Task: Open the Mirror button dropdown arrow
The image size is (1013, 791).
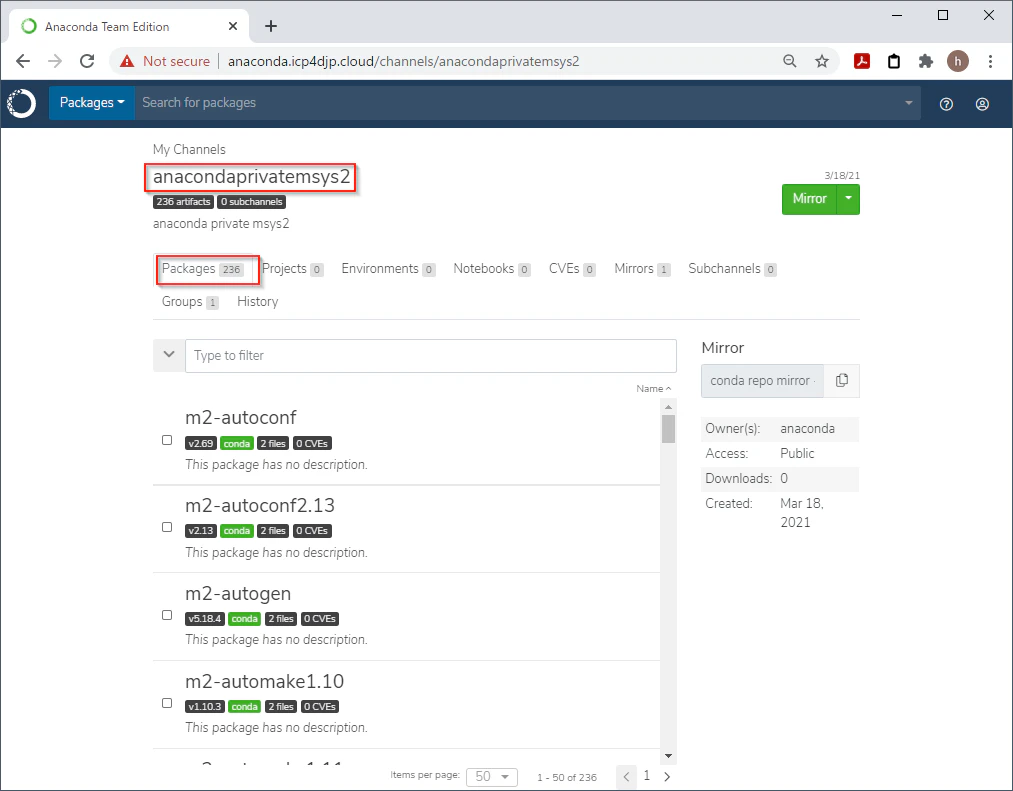Action: (848, 199)
